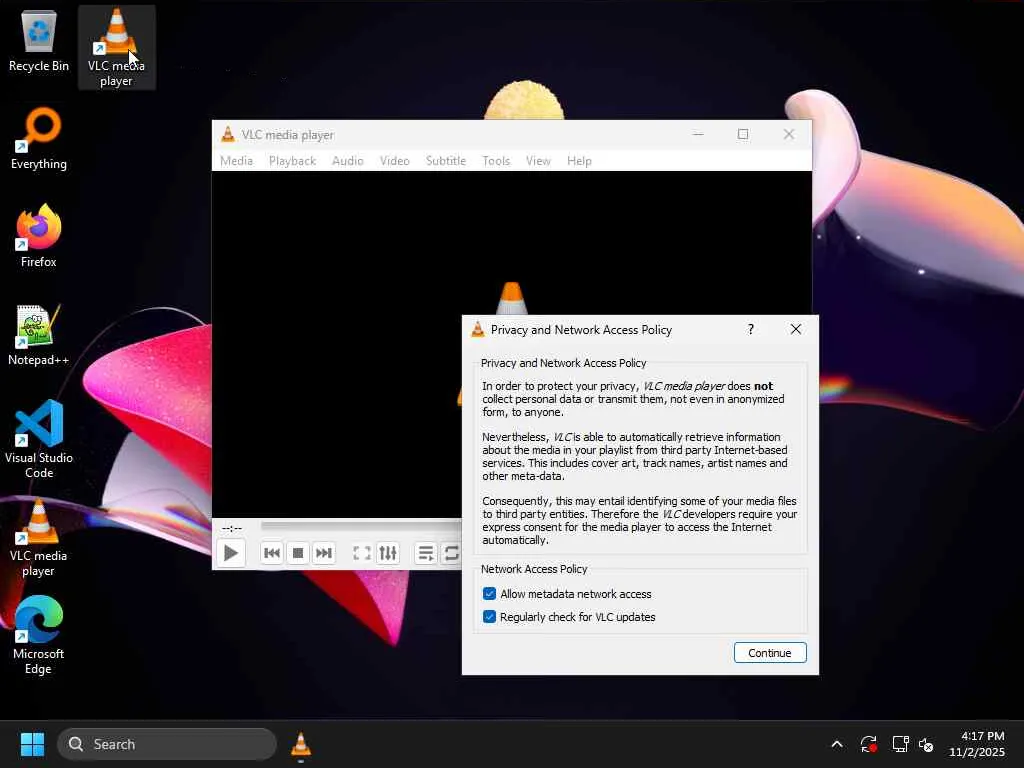
Task: Uncheck Allow metadata network access
Action: coord(489,594)
